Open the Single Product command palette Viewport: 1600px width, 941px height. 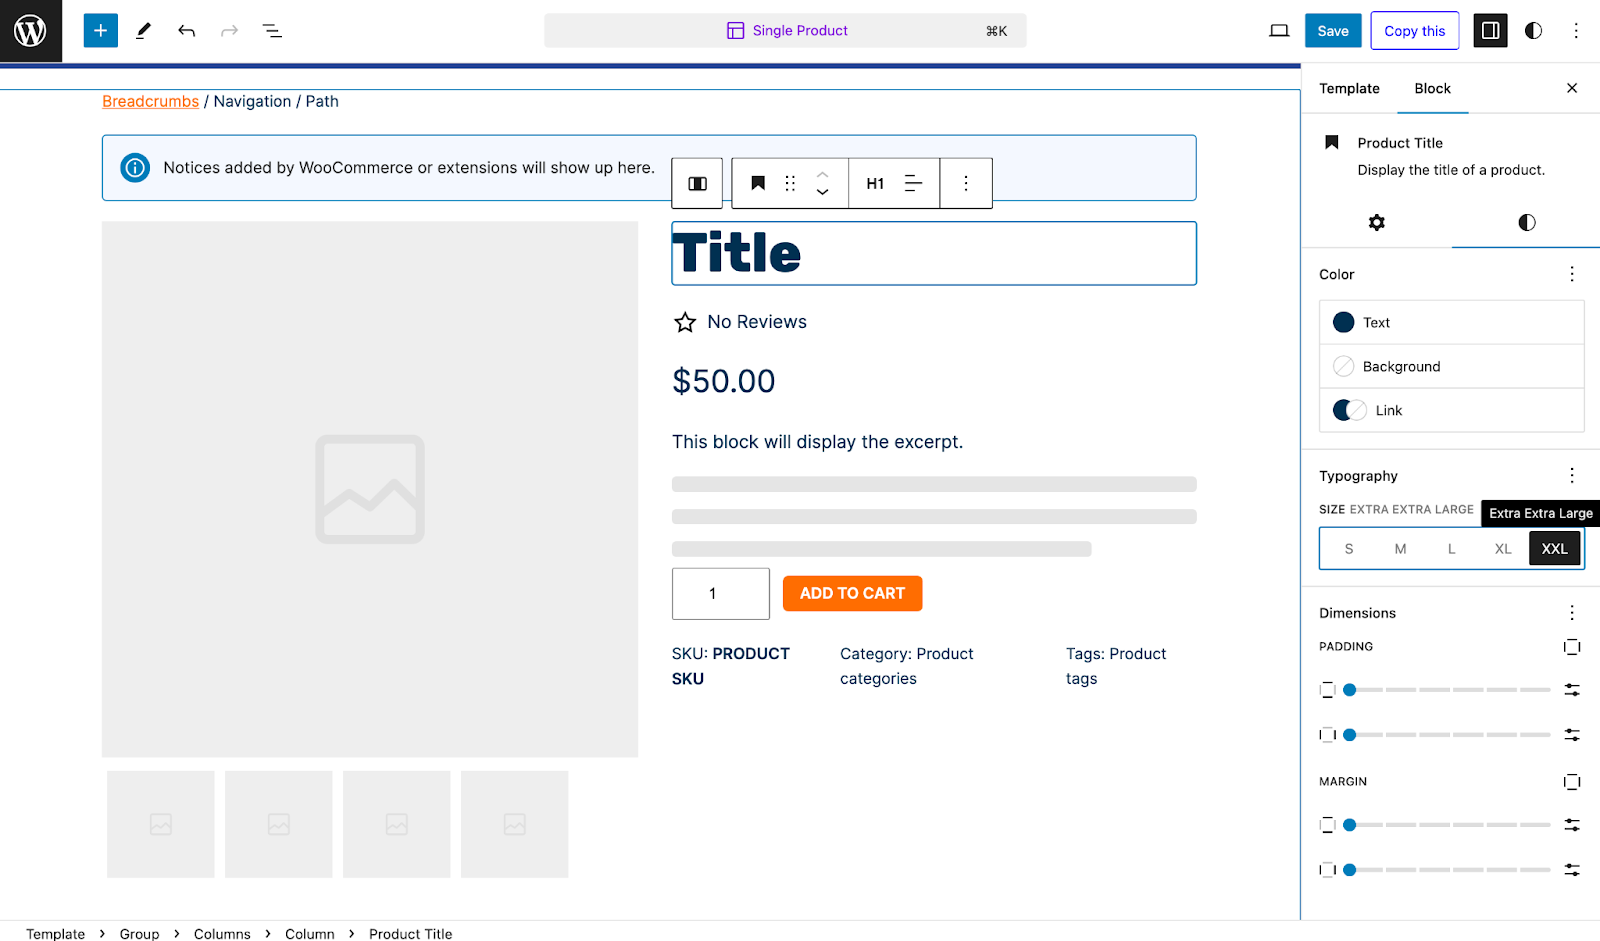pyautogui.click(x=786, y=30)
